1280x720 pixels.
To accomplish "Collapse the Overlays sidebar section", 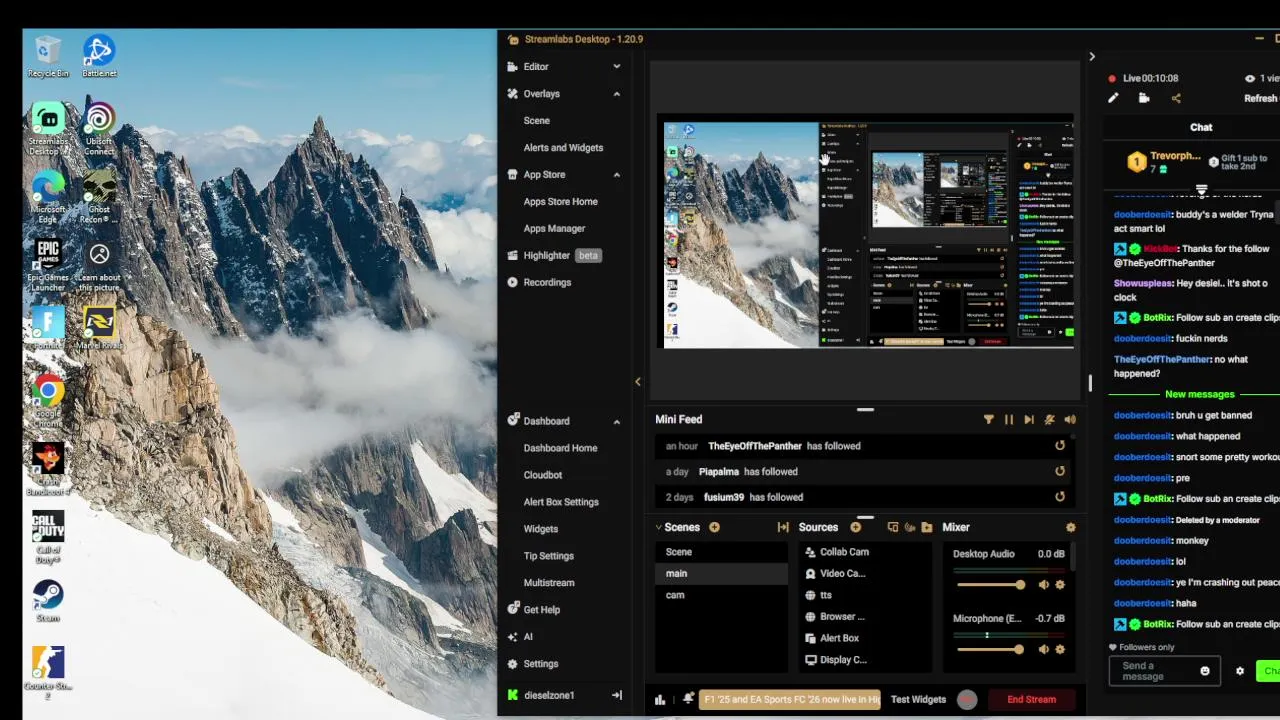I will click(x=616, y=94).
